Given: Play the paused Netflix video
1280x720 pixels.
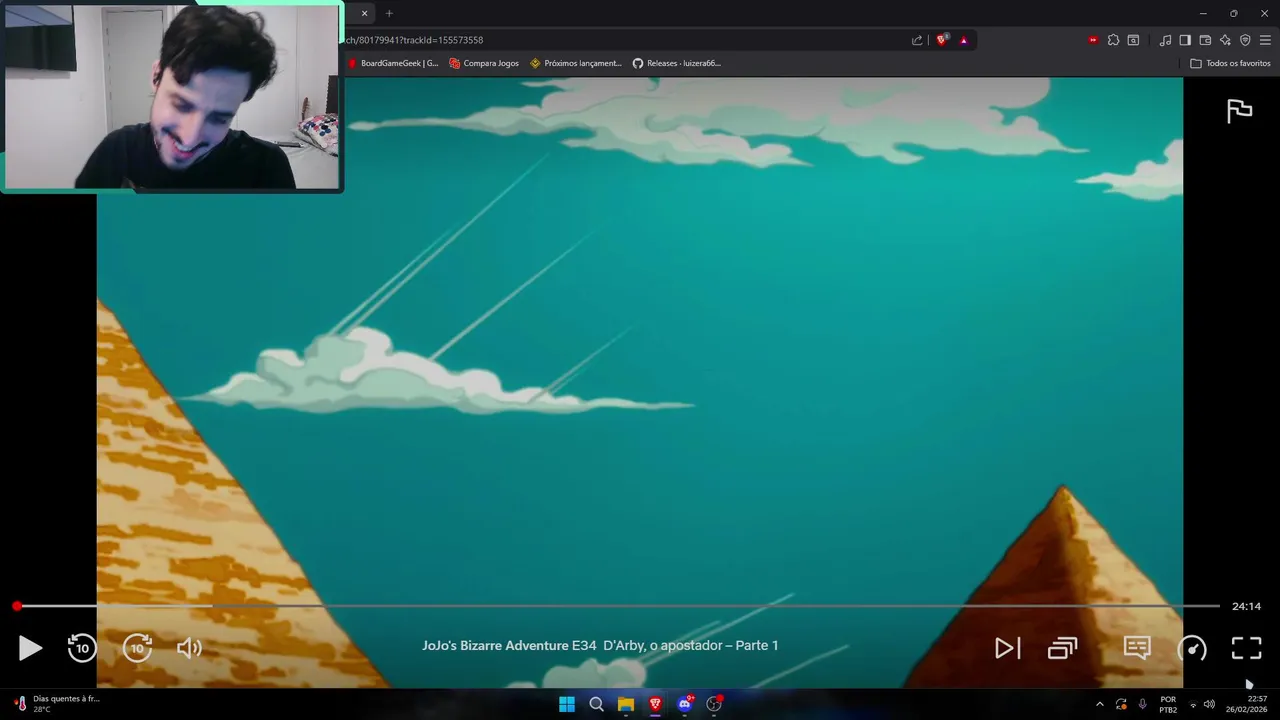Looking at the screenshot, I should click(30, 648).
